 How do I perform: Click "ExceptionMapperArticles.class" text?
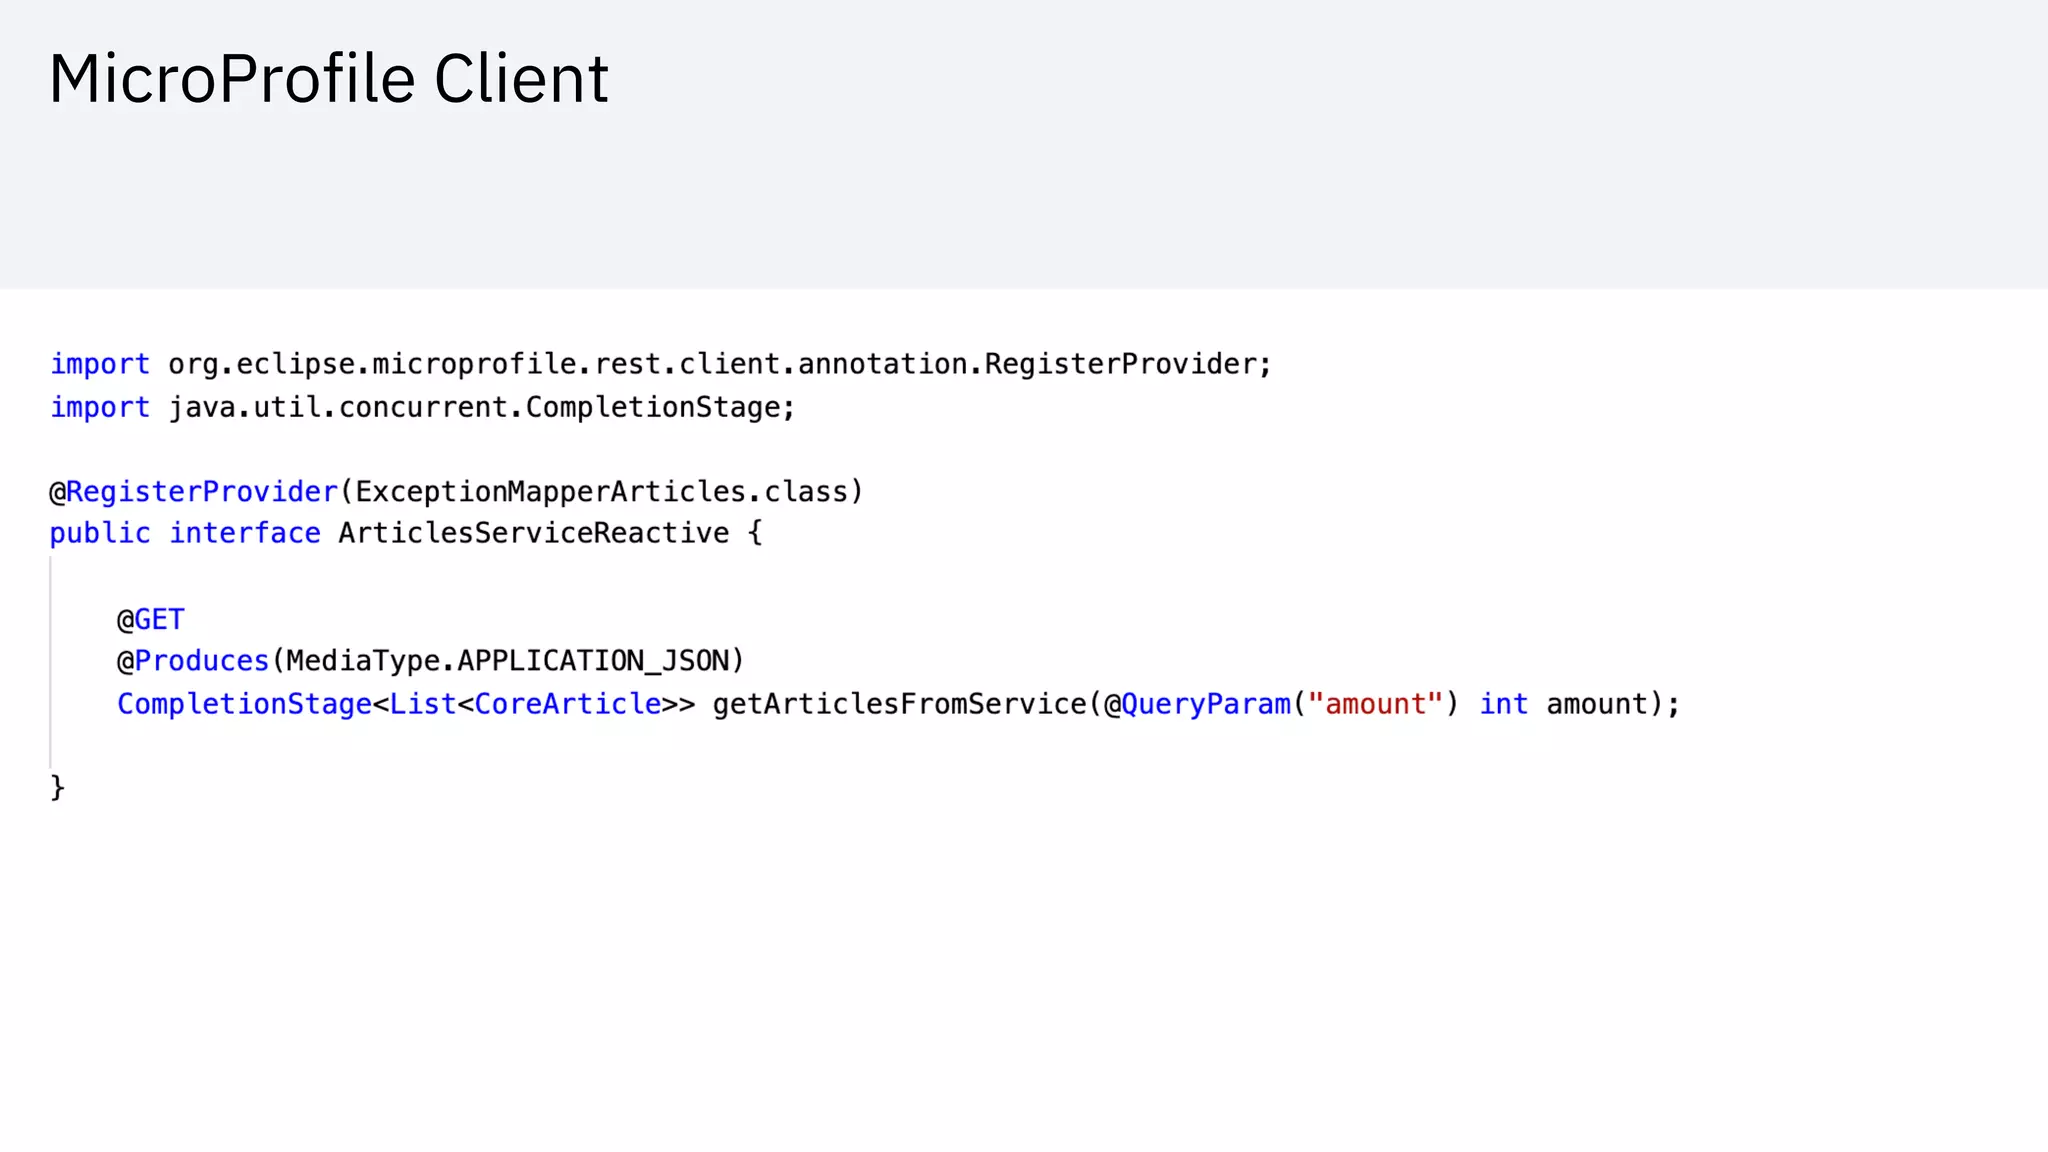click(x=601, y=492)
